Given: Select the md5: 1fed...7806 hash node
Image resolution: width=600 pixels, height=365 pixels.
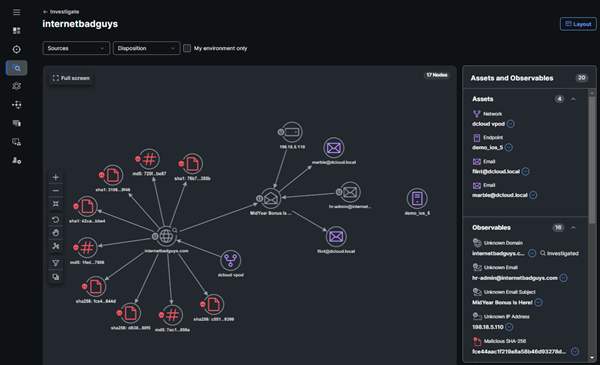Looking at the screenshot, I should click(87, 248).
